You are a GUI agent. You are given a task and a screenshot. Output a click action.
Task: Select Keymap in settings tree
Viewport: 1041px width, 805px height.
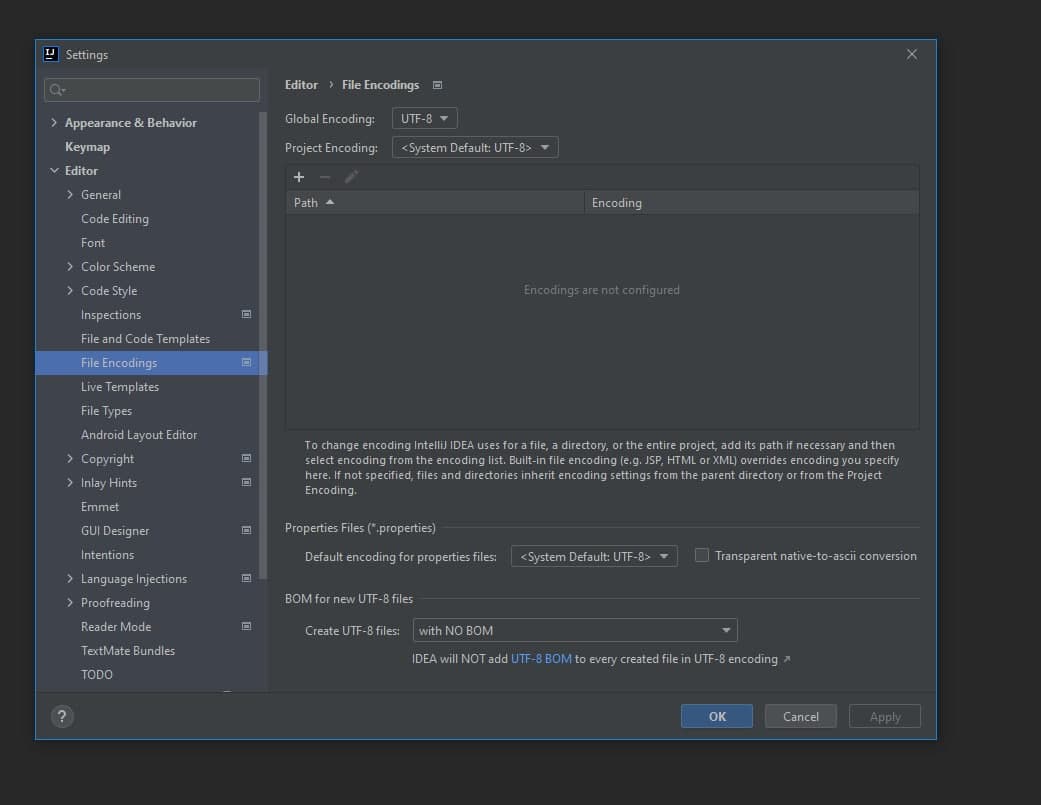87,147
